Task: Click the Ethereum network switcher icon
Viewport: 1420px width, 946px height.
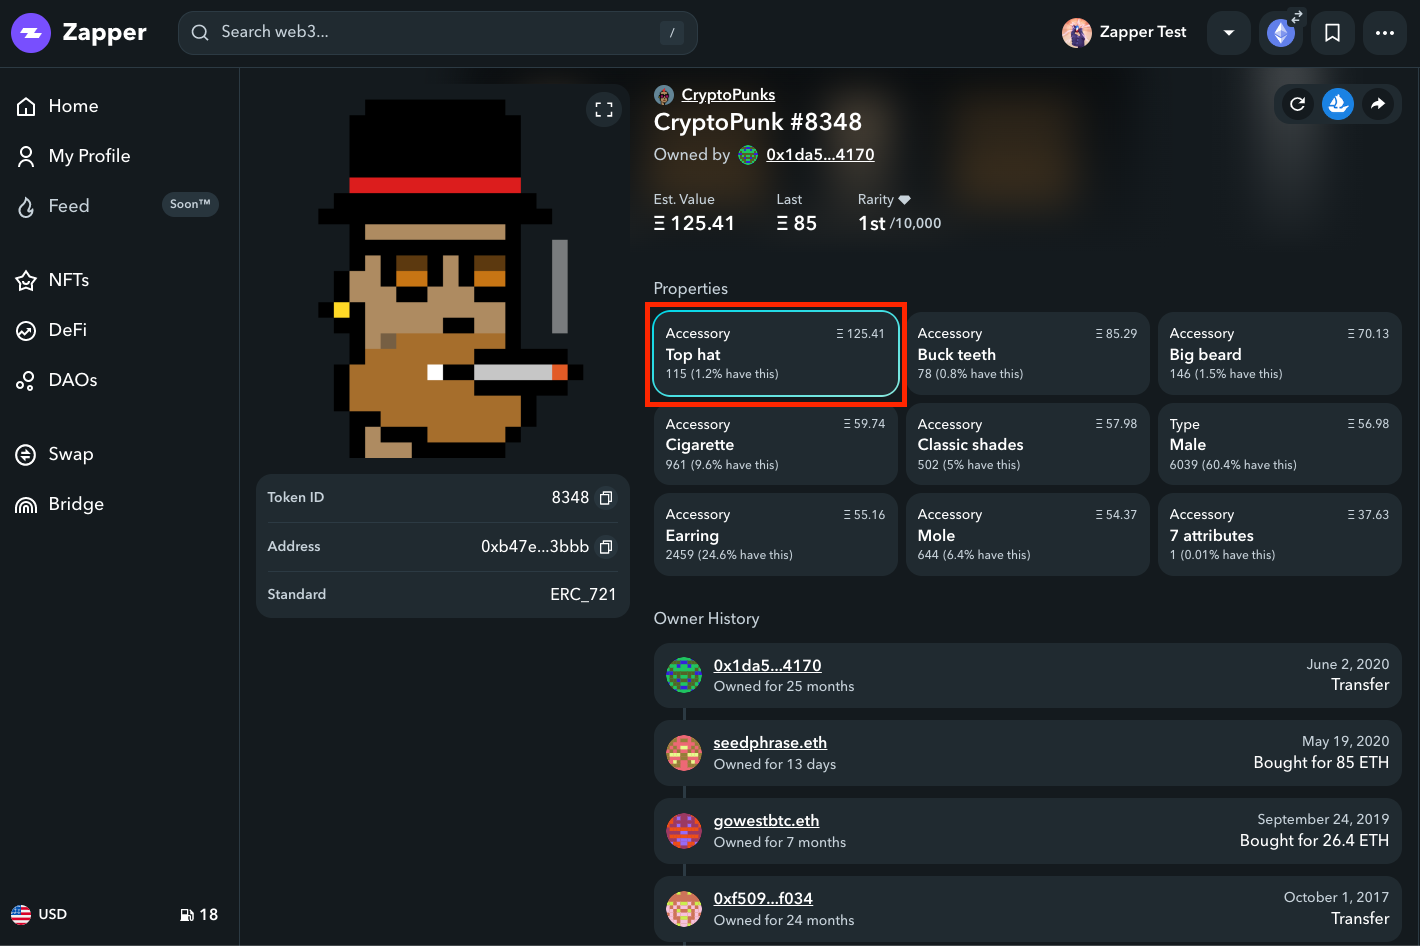Action: click(1281, 33)
